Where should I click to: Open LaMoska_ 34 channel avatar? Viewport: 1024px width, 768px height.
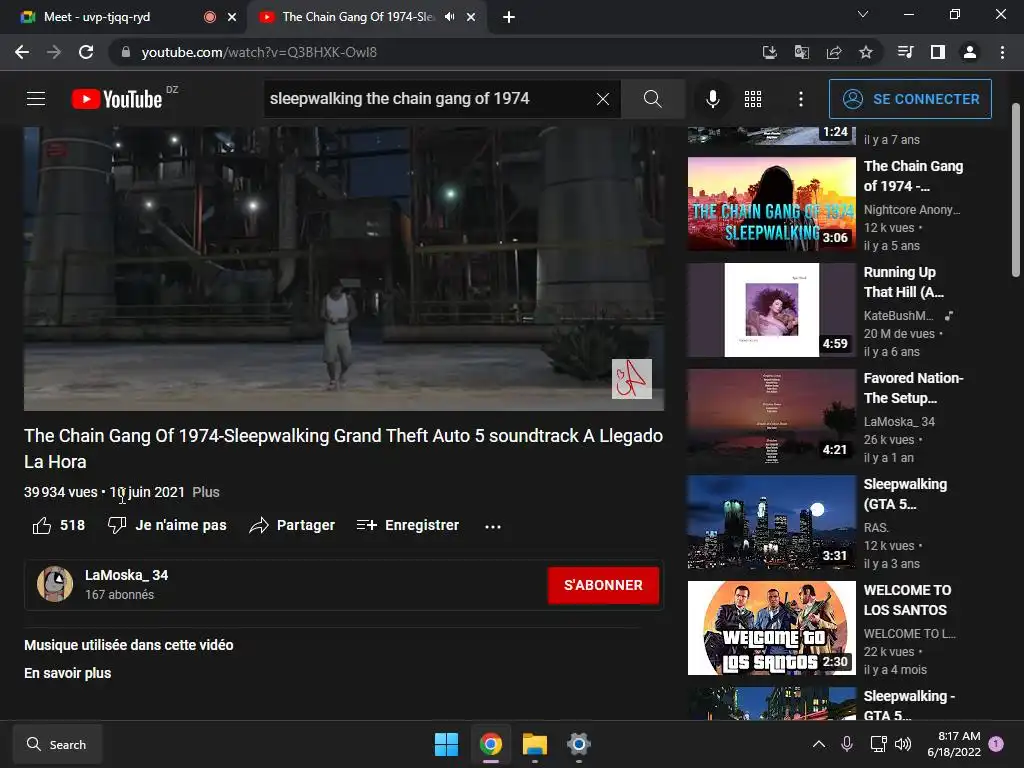click(55, 584)
